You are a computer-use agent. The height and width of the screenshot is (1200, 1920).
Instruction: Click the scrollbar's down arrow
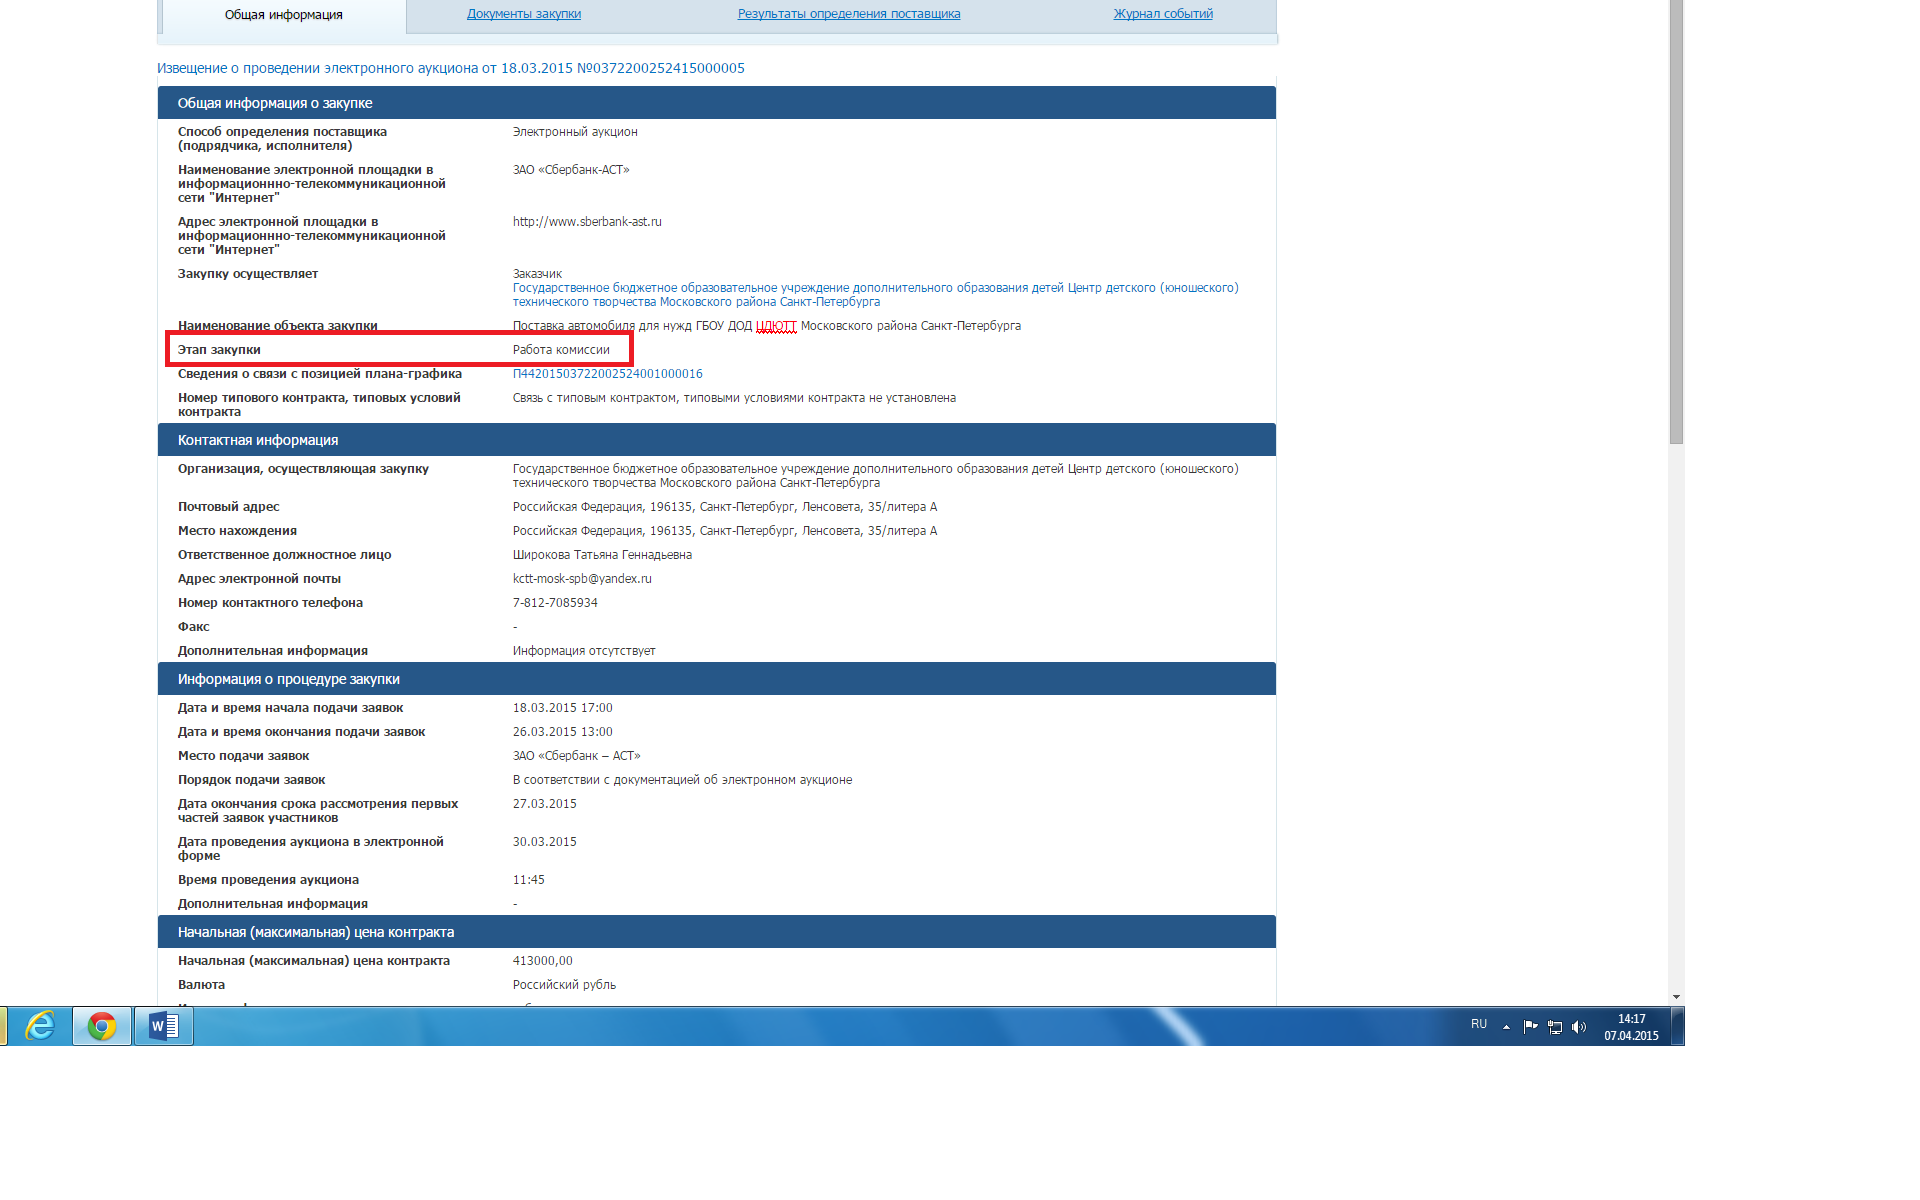coord(1676,997)
